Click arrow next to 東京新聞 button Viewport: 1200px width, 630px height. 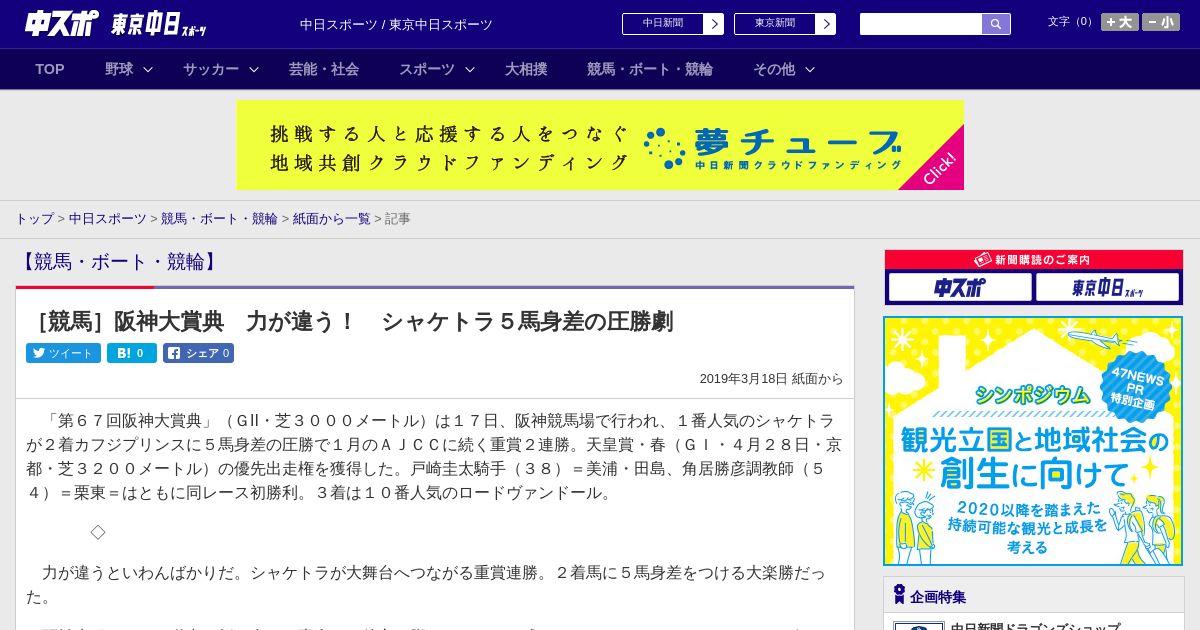tap(826, 24)
